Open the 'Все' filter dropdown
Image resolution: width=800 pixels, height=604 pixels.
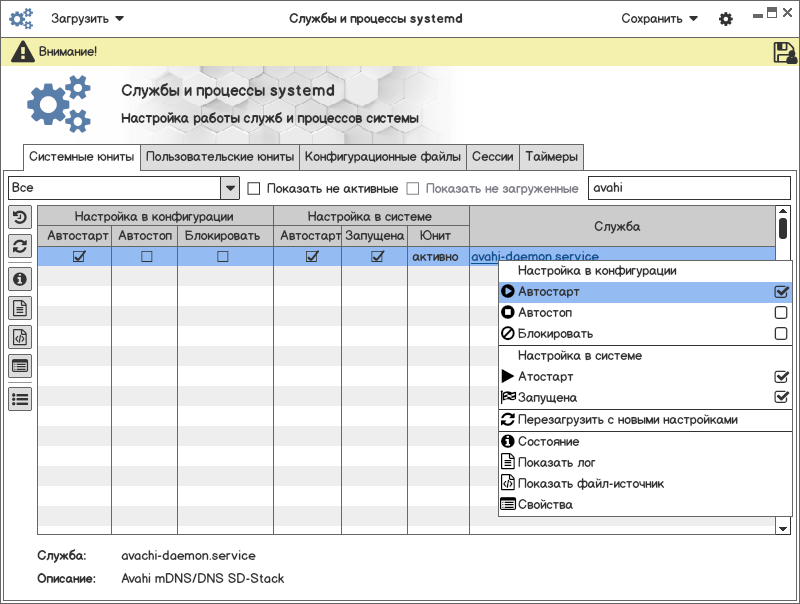[x=230, y=188]
